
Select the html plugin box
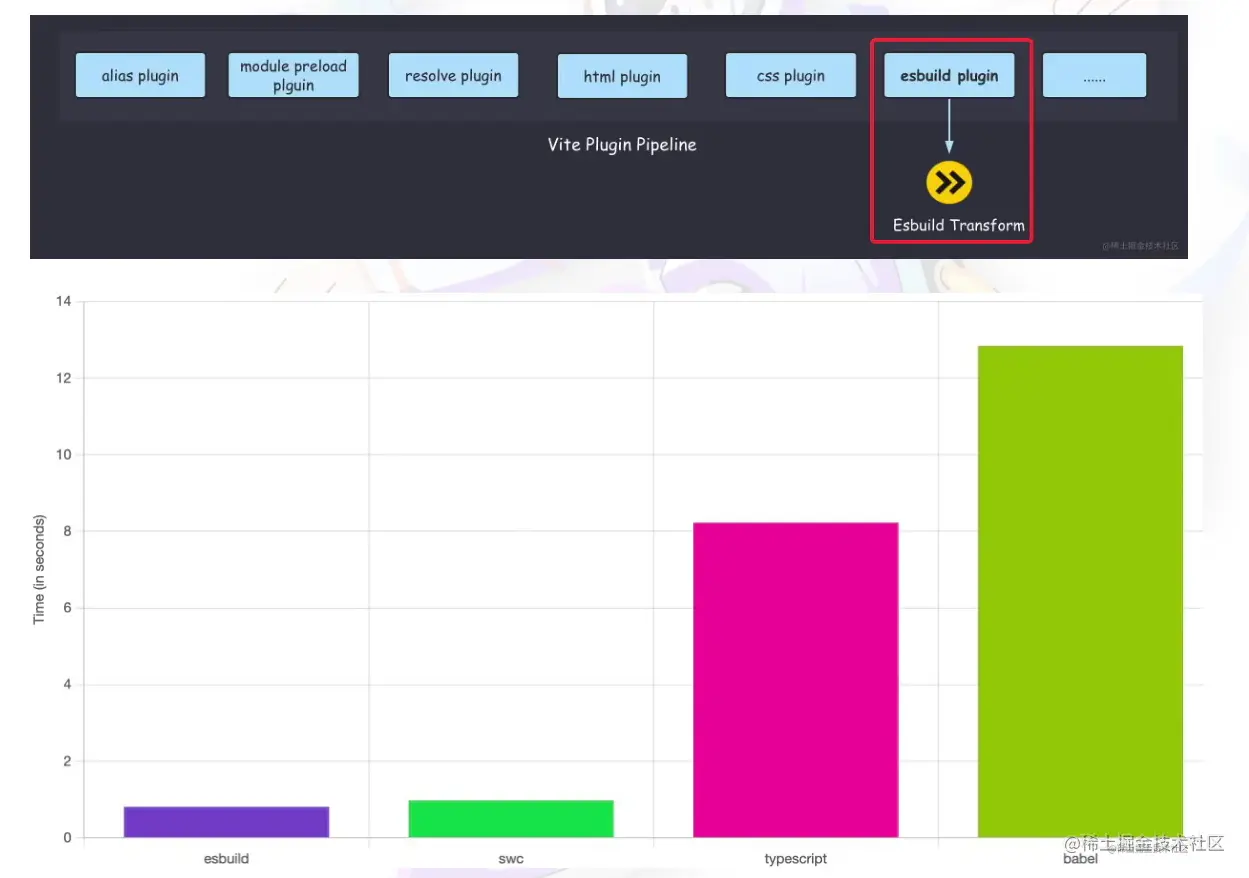[622, 76]
